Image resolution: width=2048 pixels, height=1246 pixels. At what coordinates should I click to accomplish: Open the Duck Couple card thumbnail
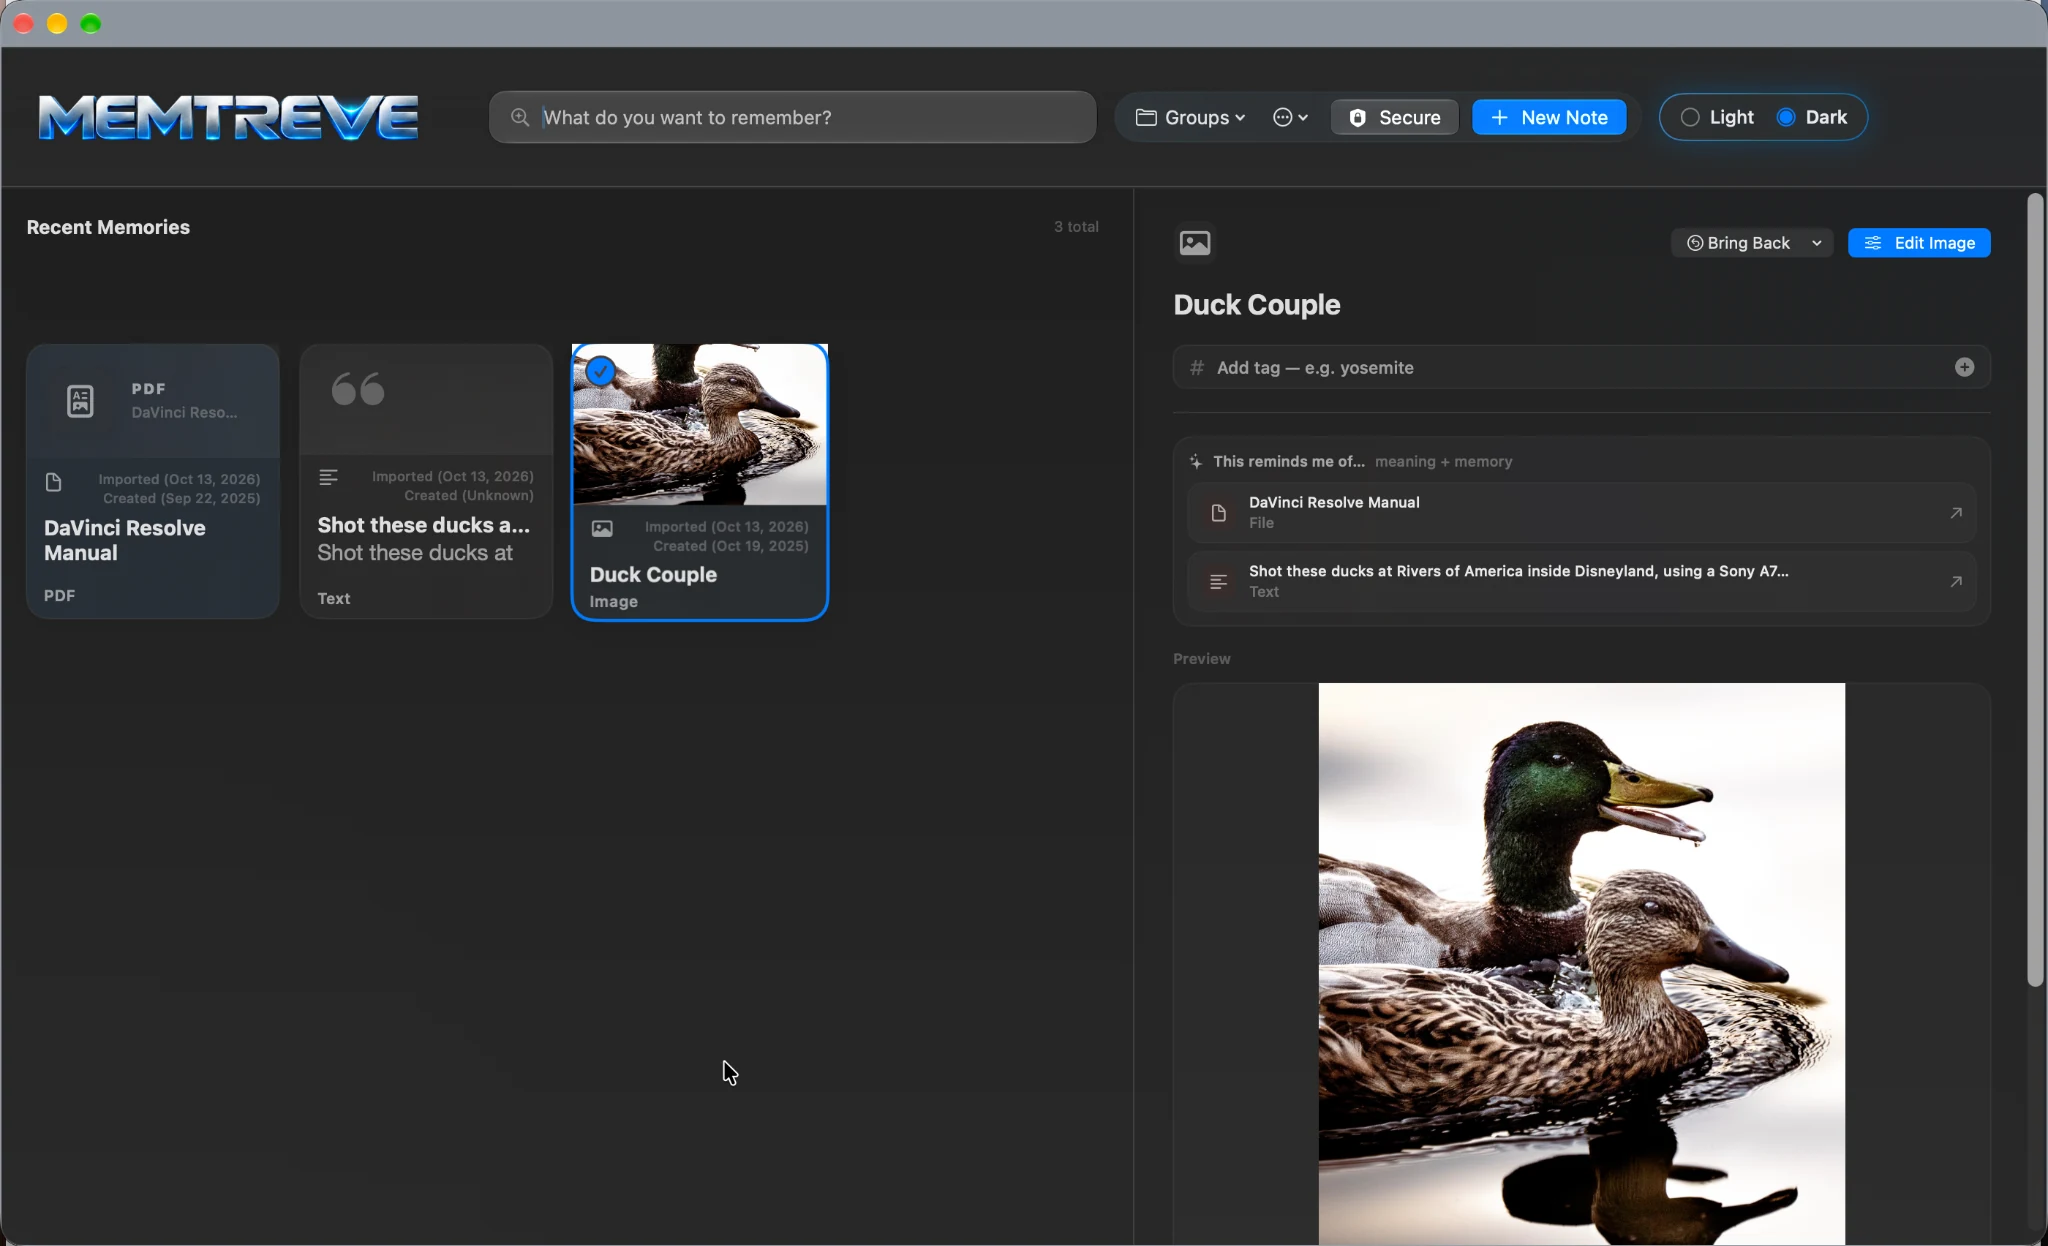[700, 425]
